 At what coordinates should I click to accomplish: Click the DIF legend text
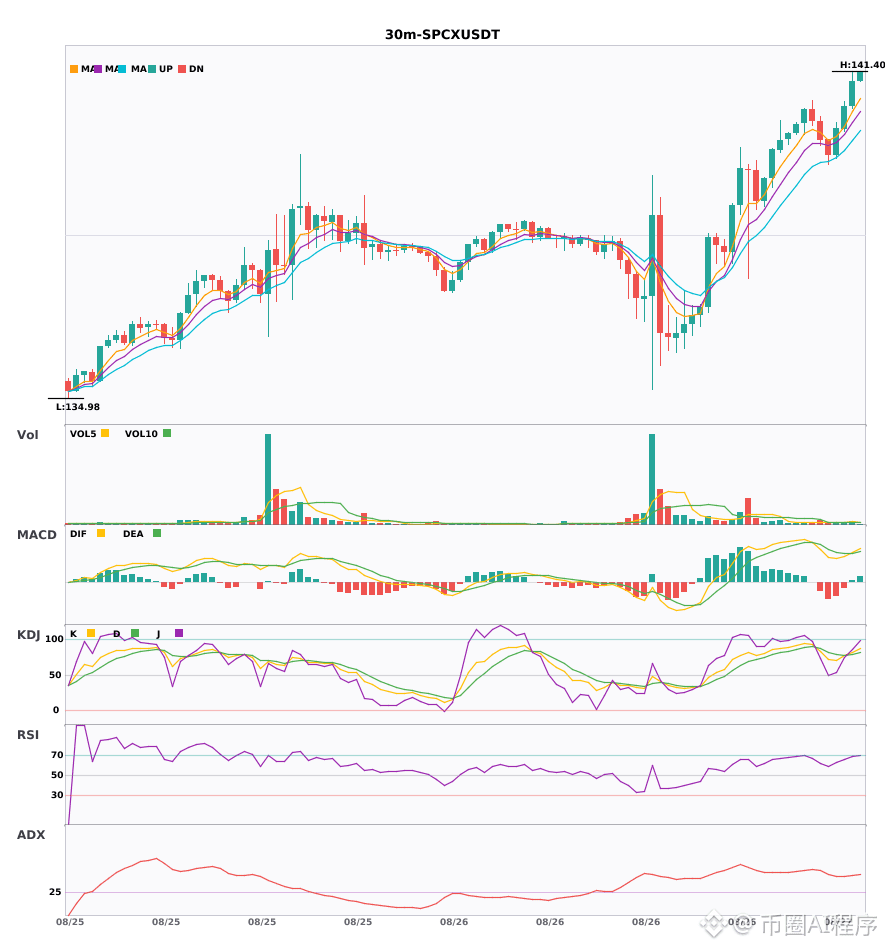pyautogui.click(x=78, y=534)
